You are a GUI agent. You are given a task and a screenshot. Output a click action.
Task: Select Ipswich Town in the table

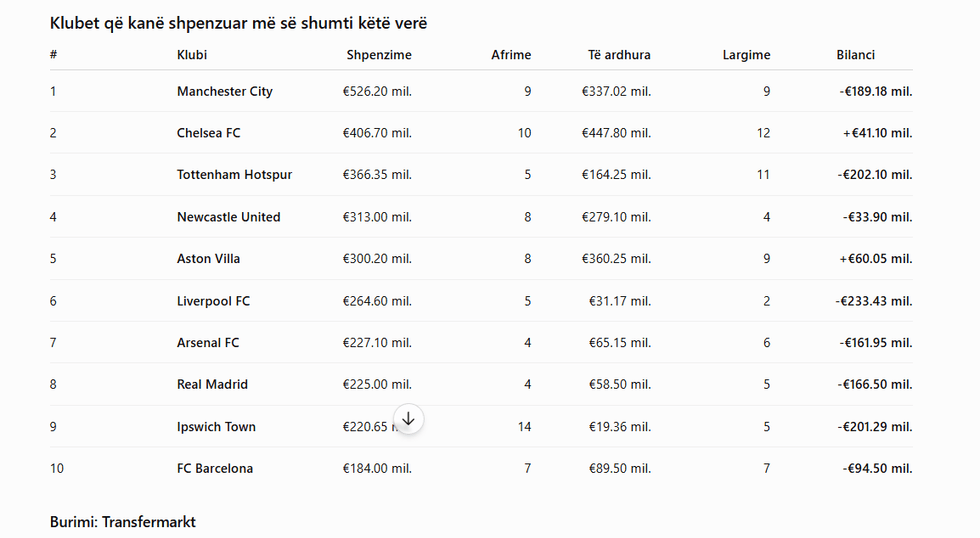click(216, 427)
